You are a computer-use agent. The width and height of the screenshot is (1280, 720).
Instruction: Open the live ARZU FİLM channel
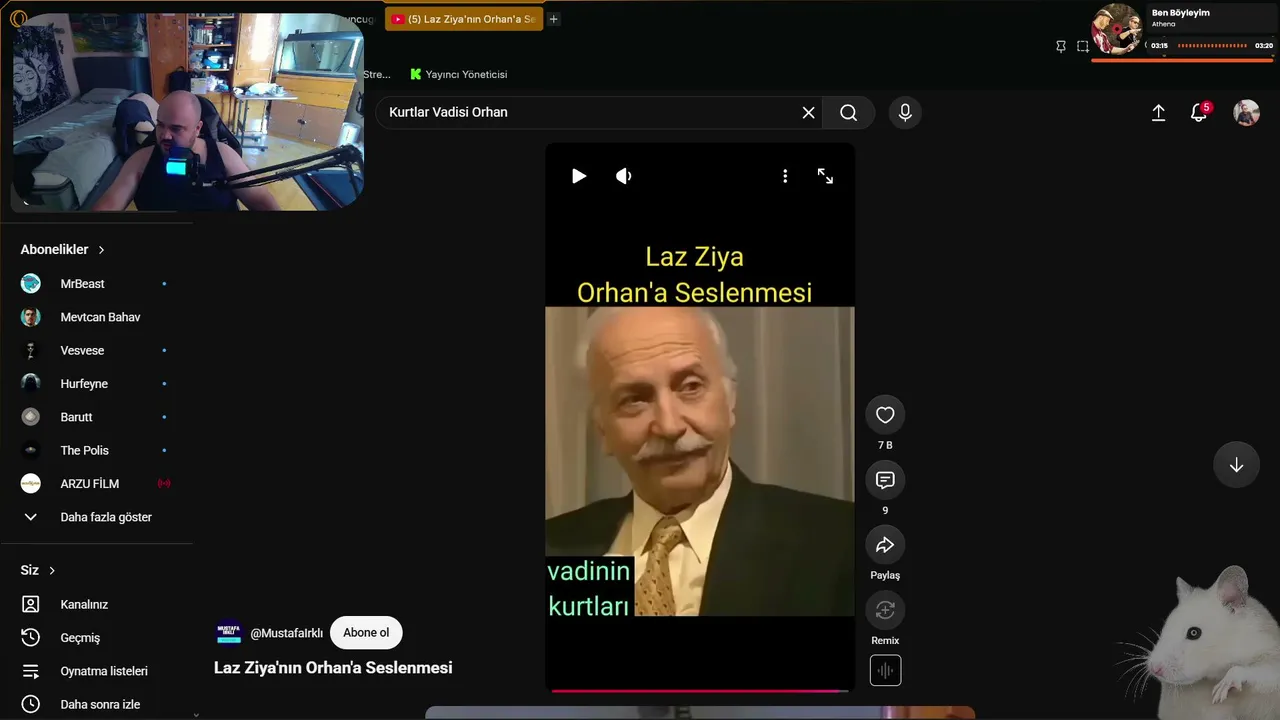[96, 484]
